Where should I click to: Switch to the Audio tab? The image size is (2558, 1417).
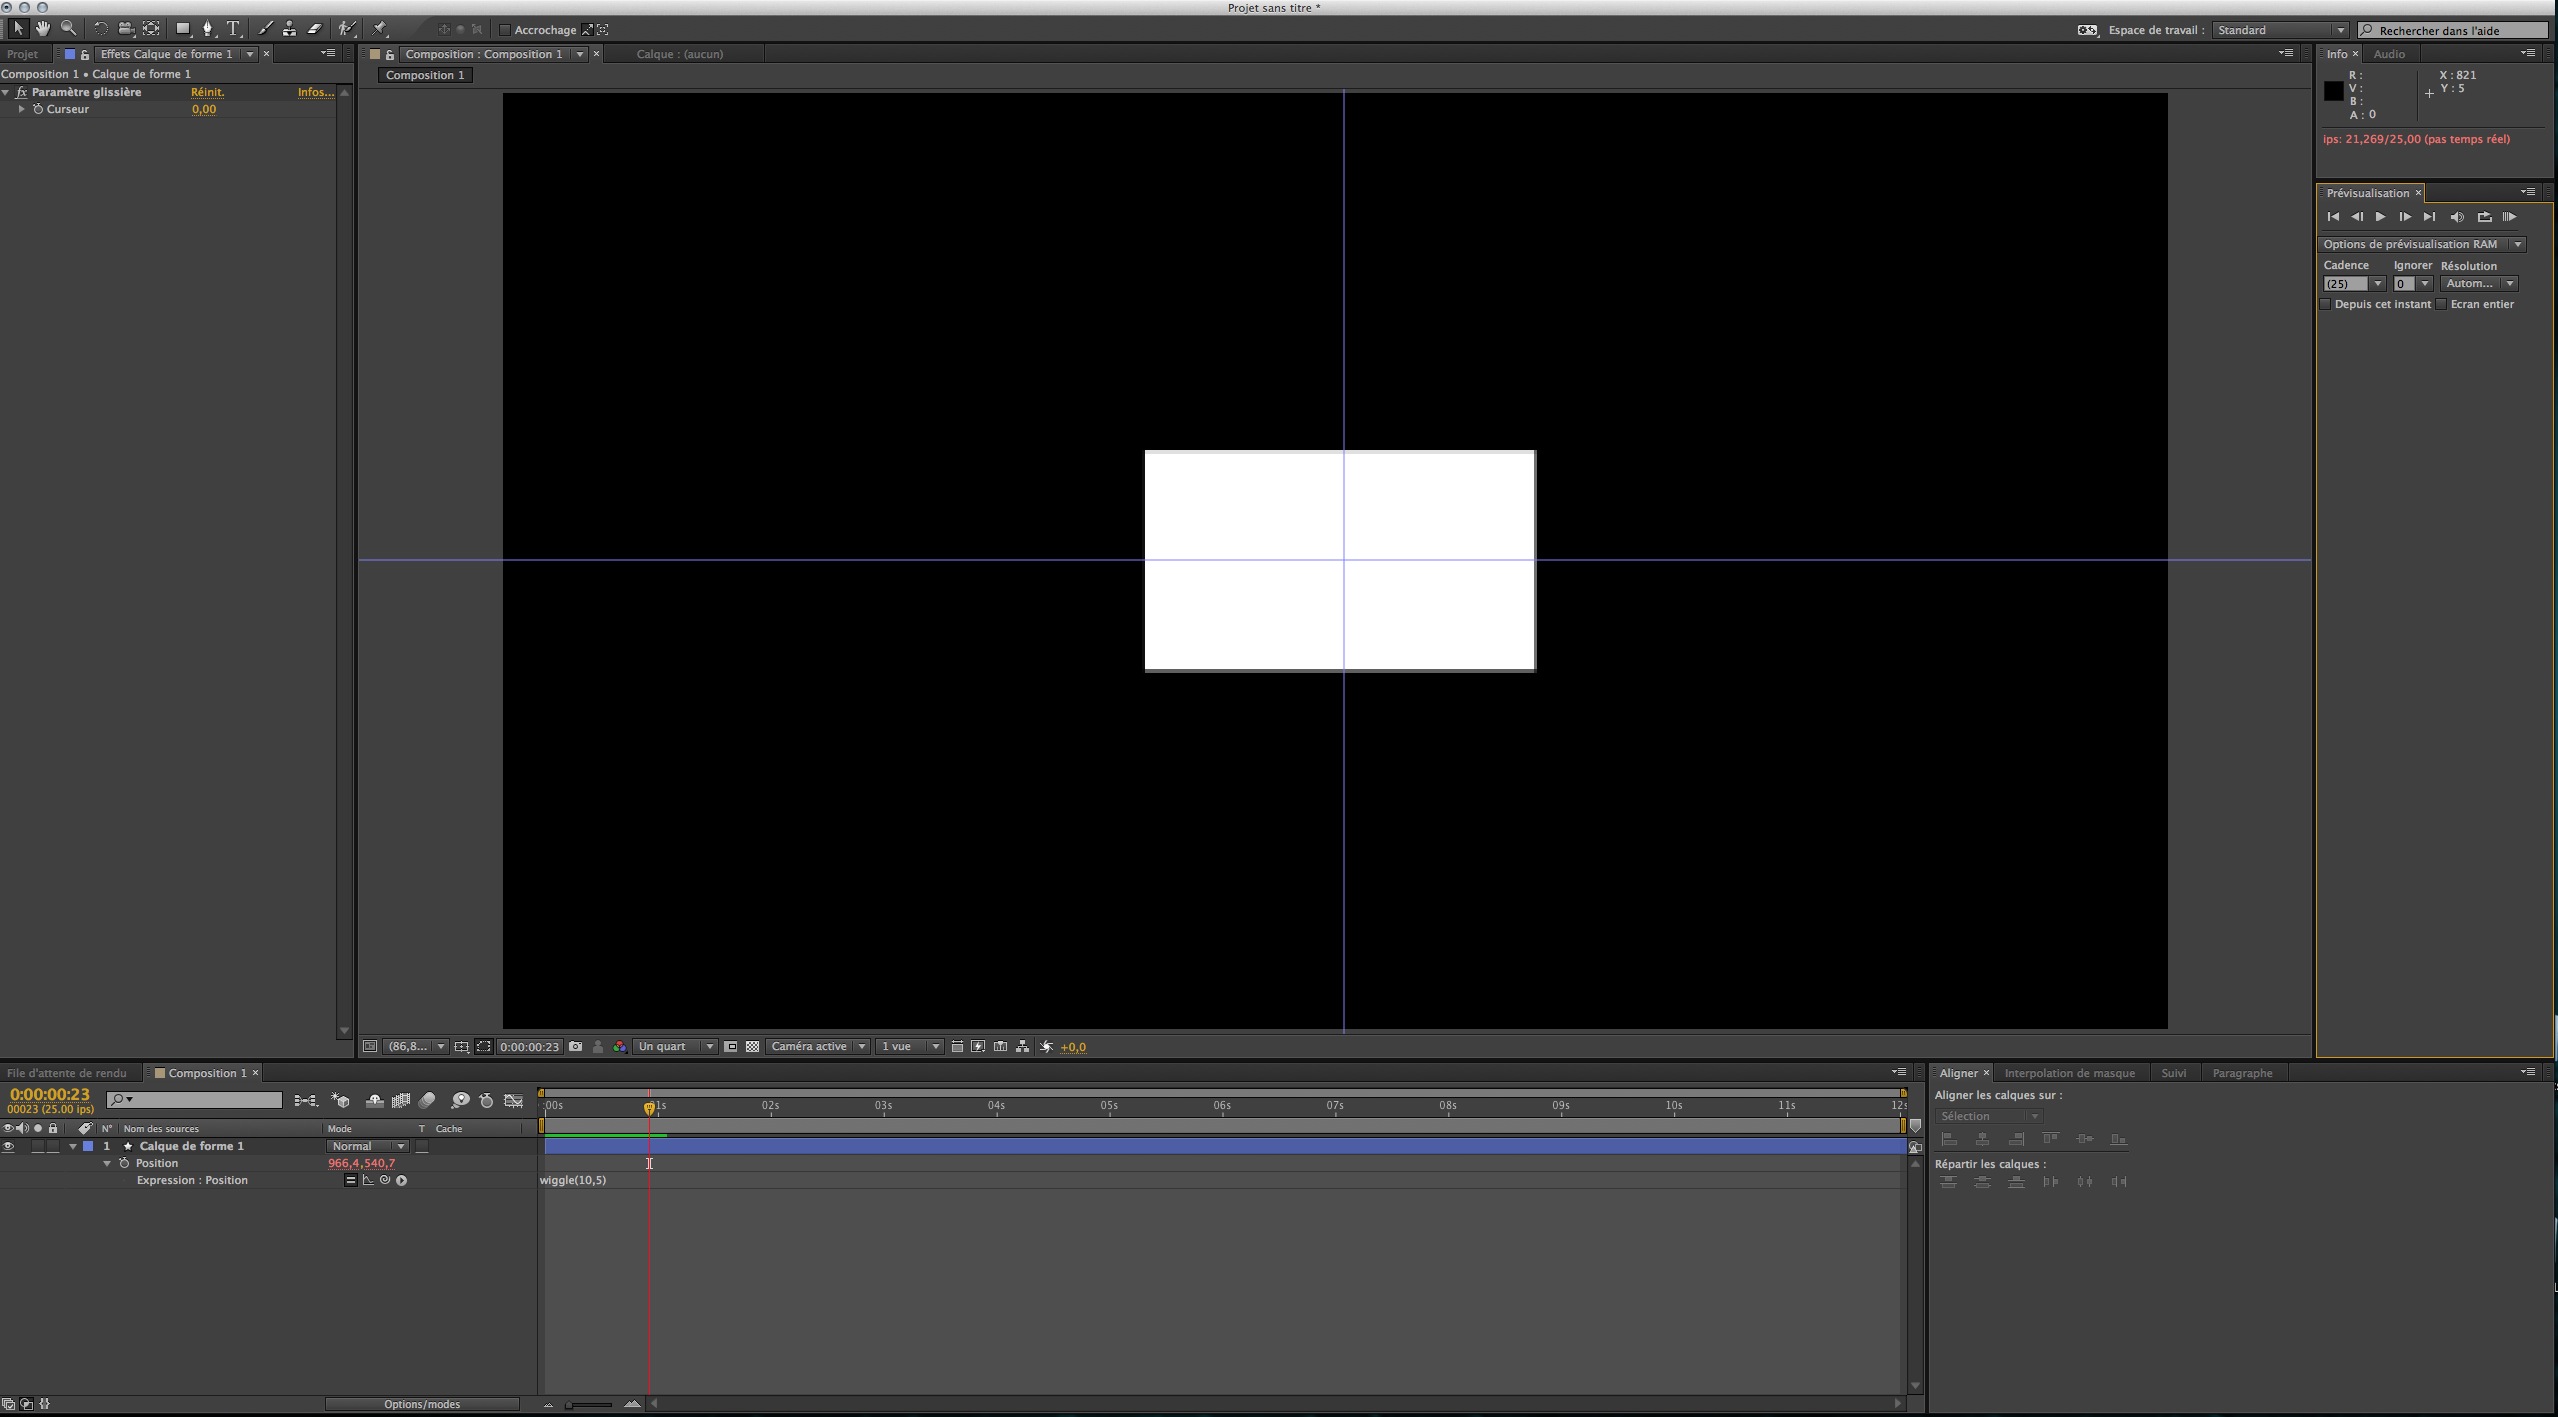click(2389, 54)
